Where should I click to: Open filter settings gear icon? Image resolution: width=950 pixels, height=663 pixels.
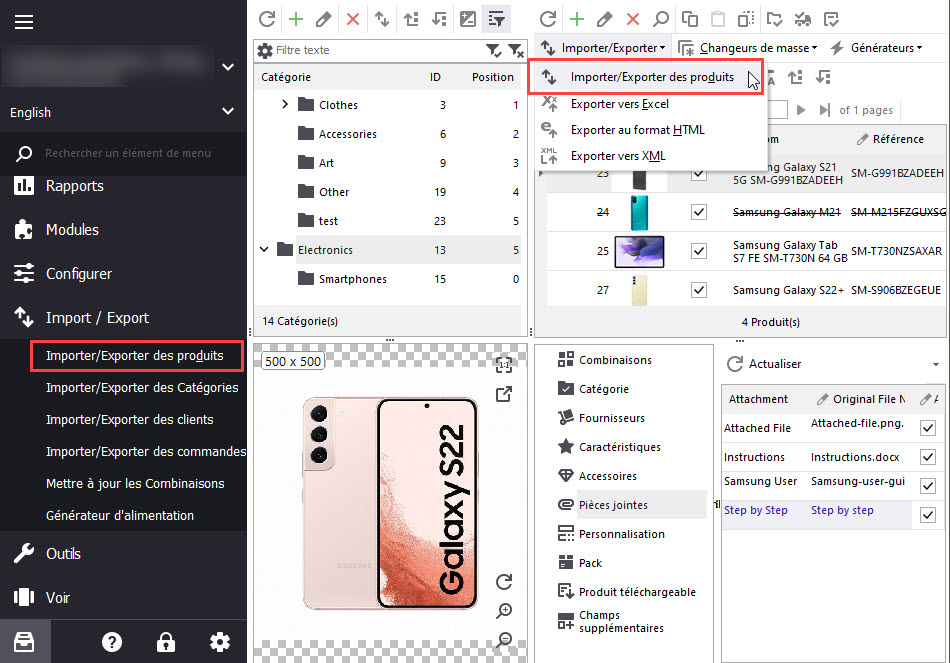click(265, 50)
